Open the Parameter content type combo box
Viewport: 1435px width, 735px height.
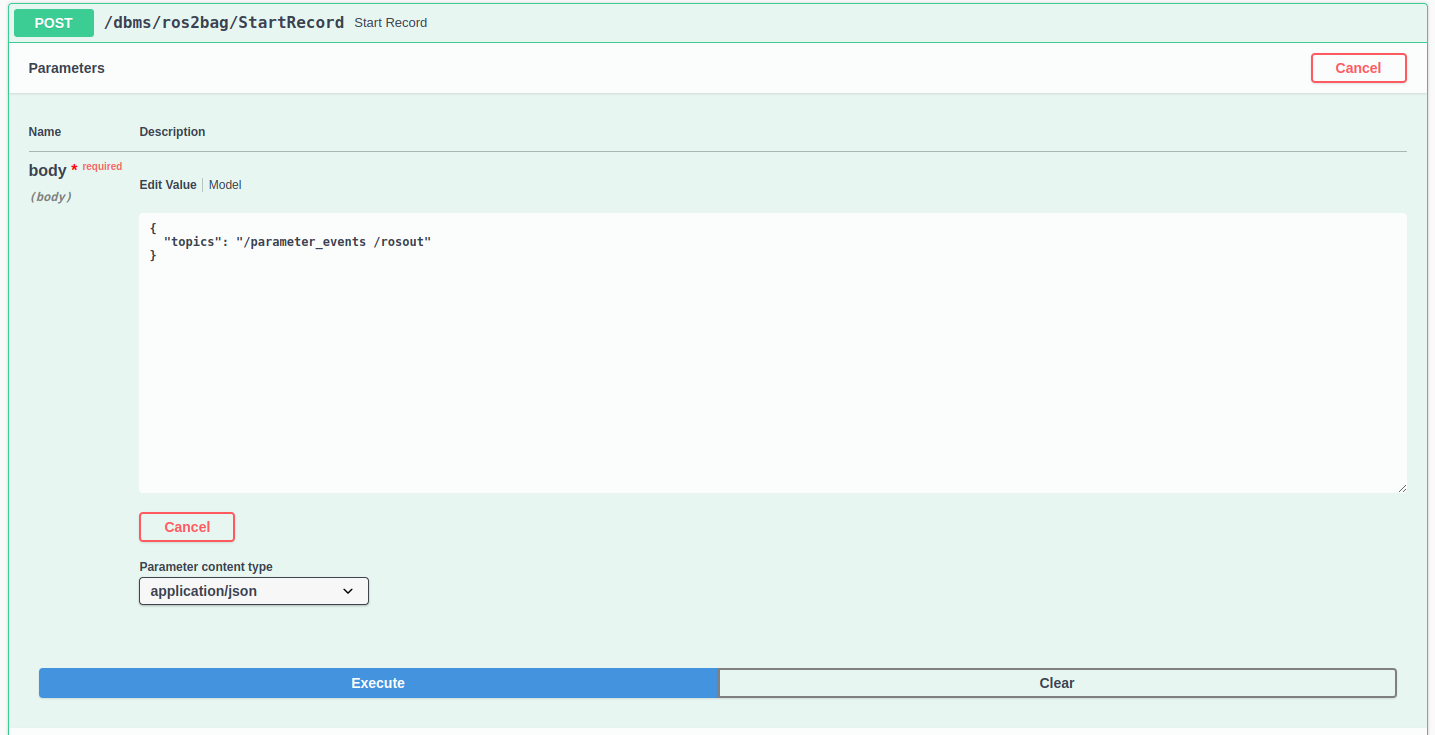tap(253, 591)
